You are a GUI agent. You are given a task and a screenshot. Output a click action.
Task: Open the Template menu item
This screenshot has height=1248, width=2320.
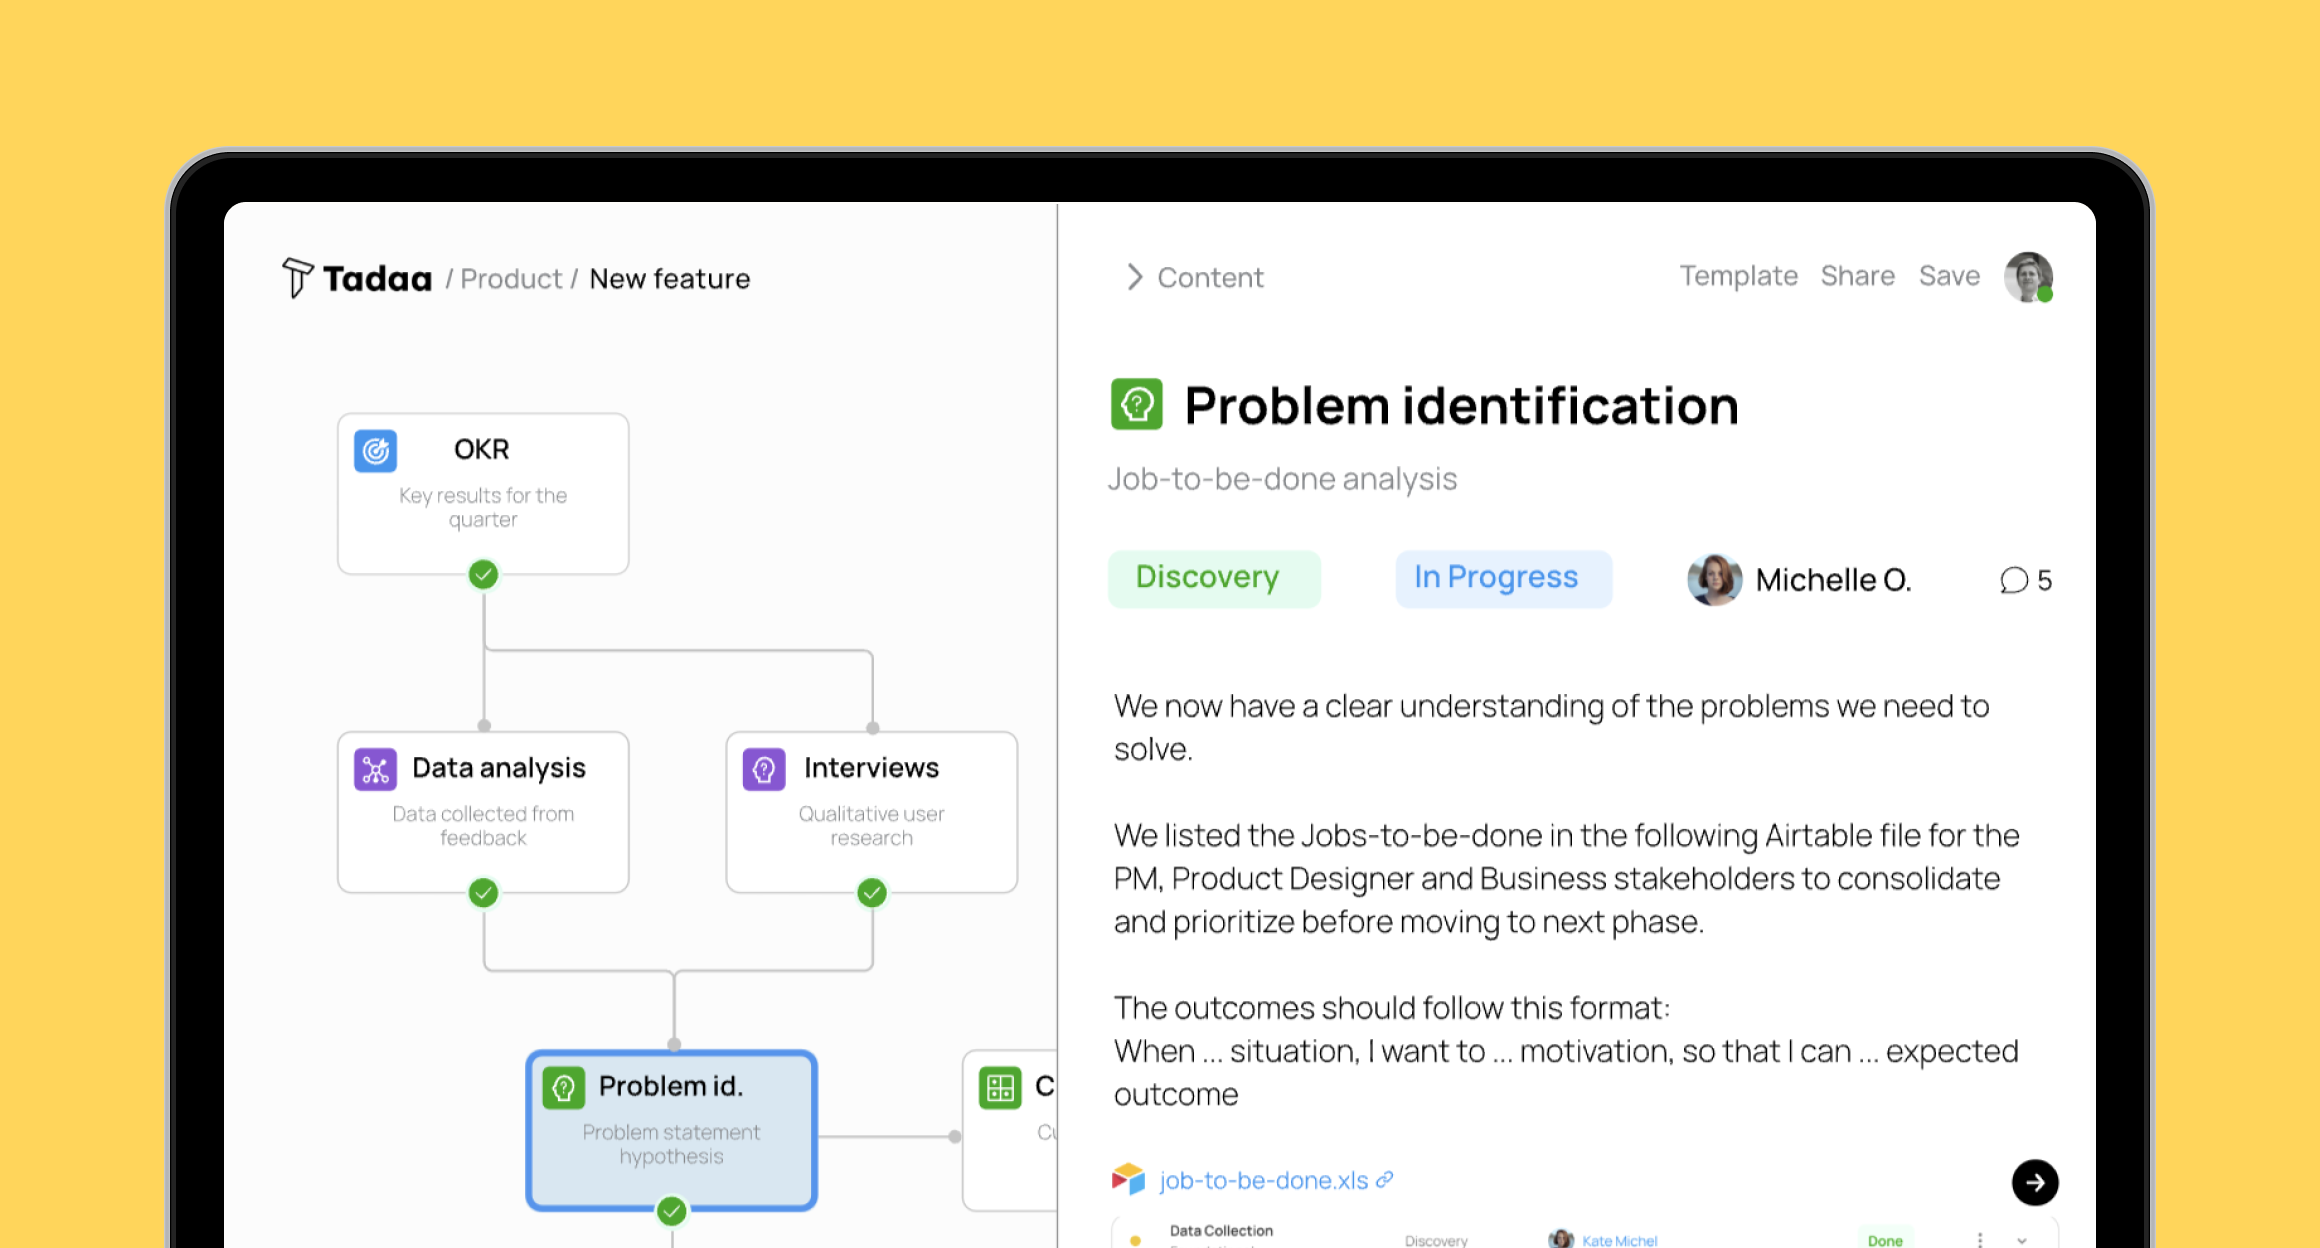click(1738, 276)
